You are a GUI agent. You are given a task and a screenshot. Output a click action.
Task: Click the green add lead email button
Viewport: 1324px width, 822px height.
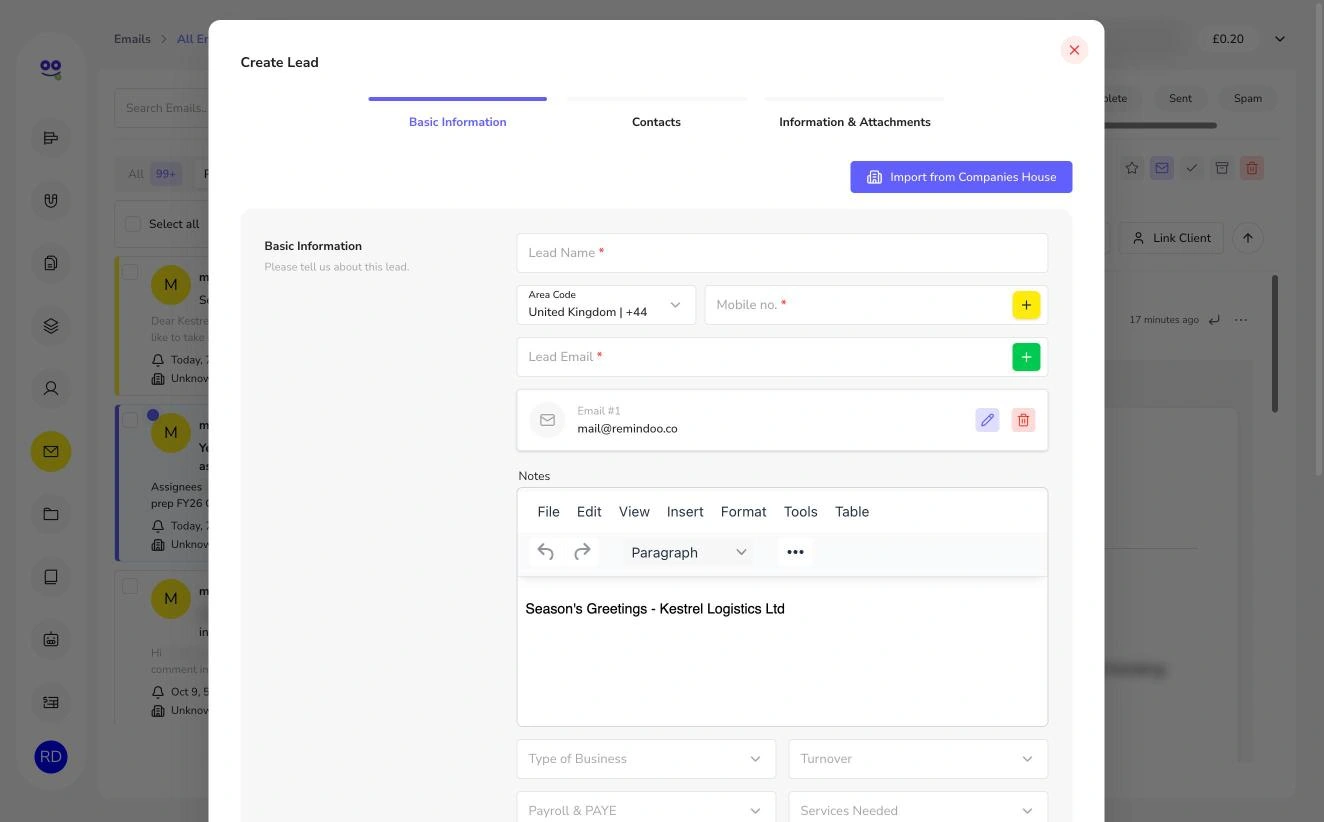point(1026,357)
